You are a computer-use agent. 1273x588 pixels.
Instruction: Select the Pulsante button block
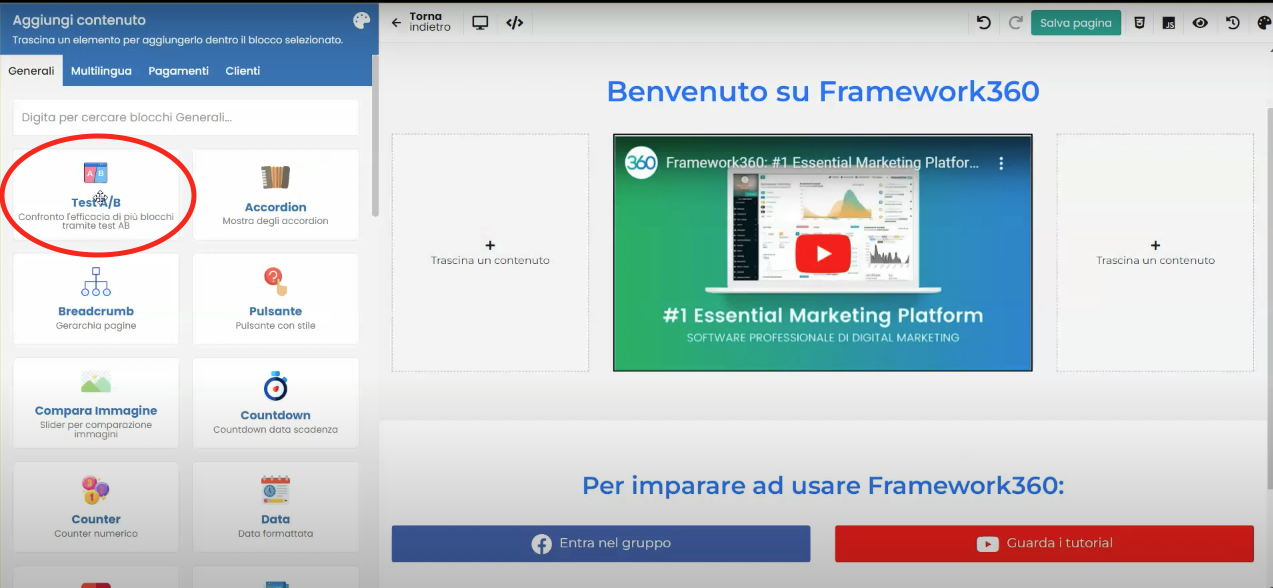(x=275, y=298)
